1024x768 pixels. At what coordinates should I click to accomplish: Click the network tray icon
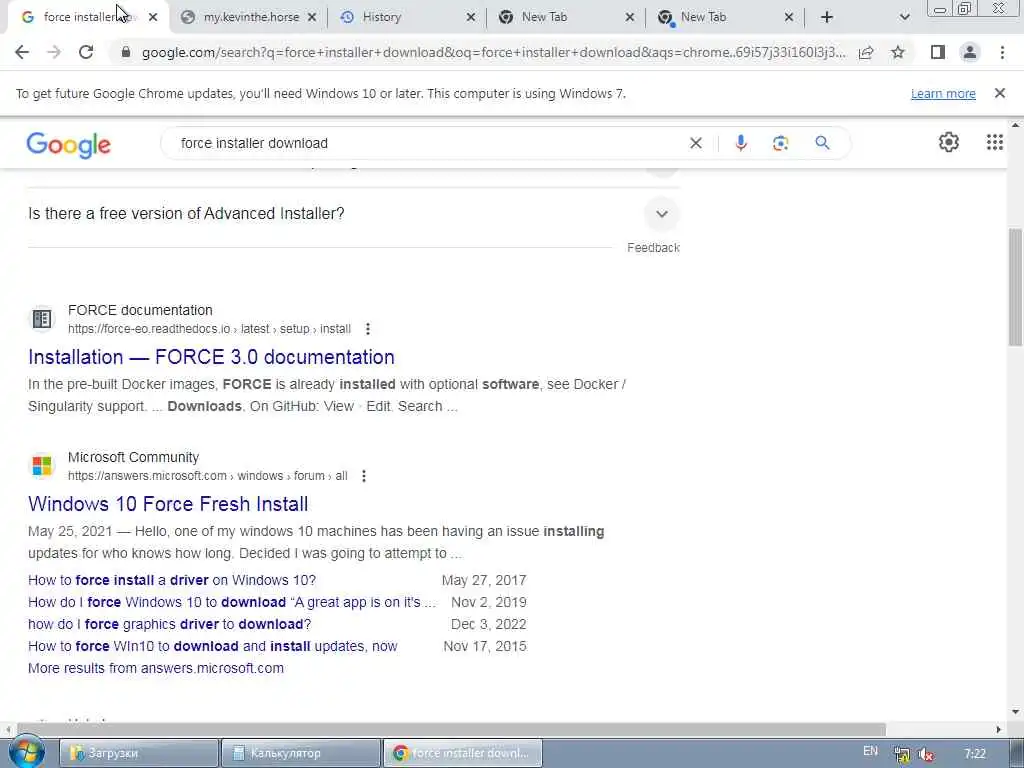click(x=902, y=754)
